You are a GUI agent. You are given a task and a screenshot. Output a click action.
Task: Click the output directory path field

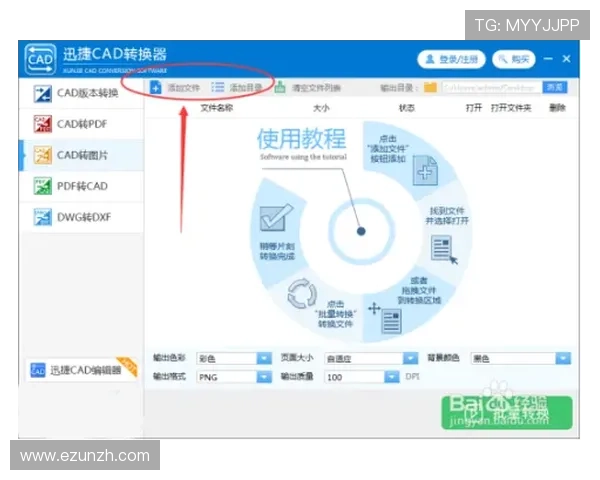point(492,88)
